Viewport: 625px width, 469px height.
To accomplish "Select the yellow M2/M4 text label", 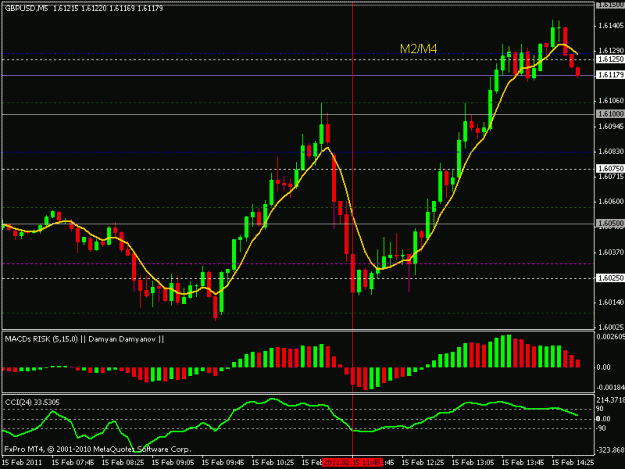I will coord(419,49).
